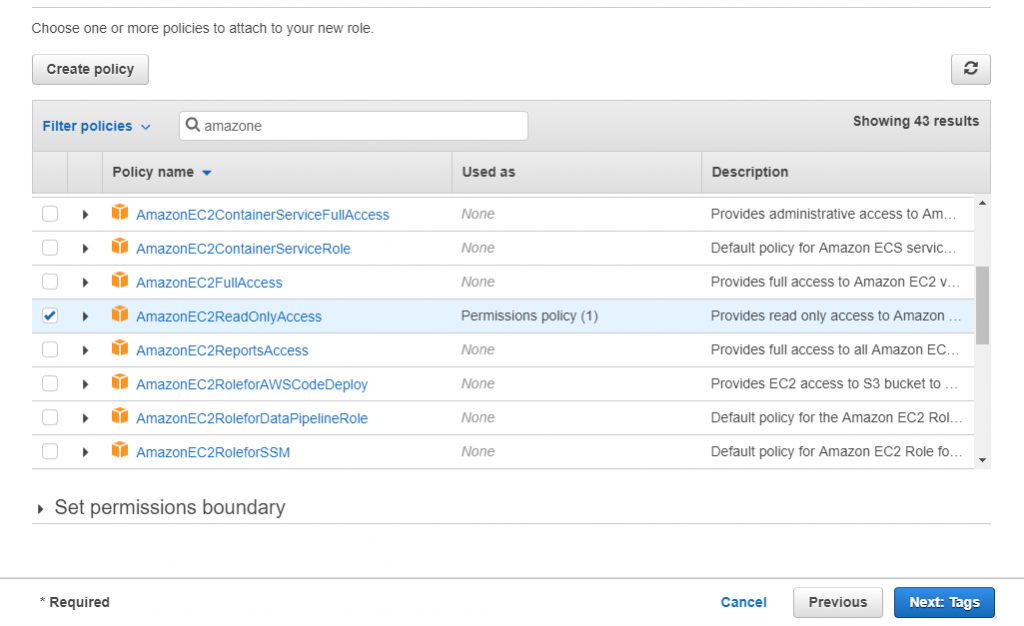Check the AmazonEC2ContainerServiceFullAccess checkbox
Viewport: 1024px width, 626px height.
(x=50, y=214)
